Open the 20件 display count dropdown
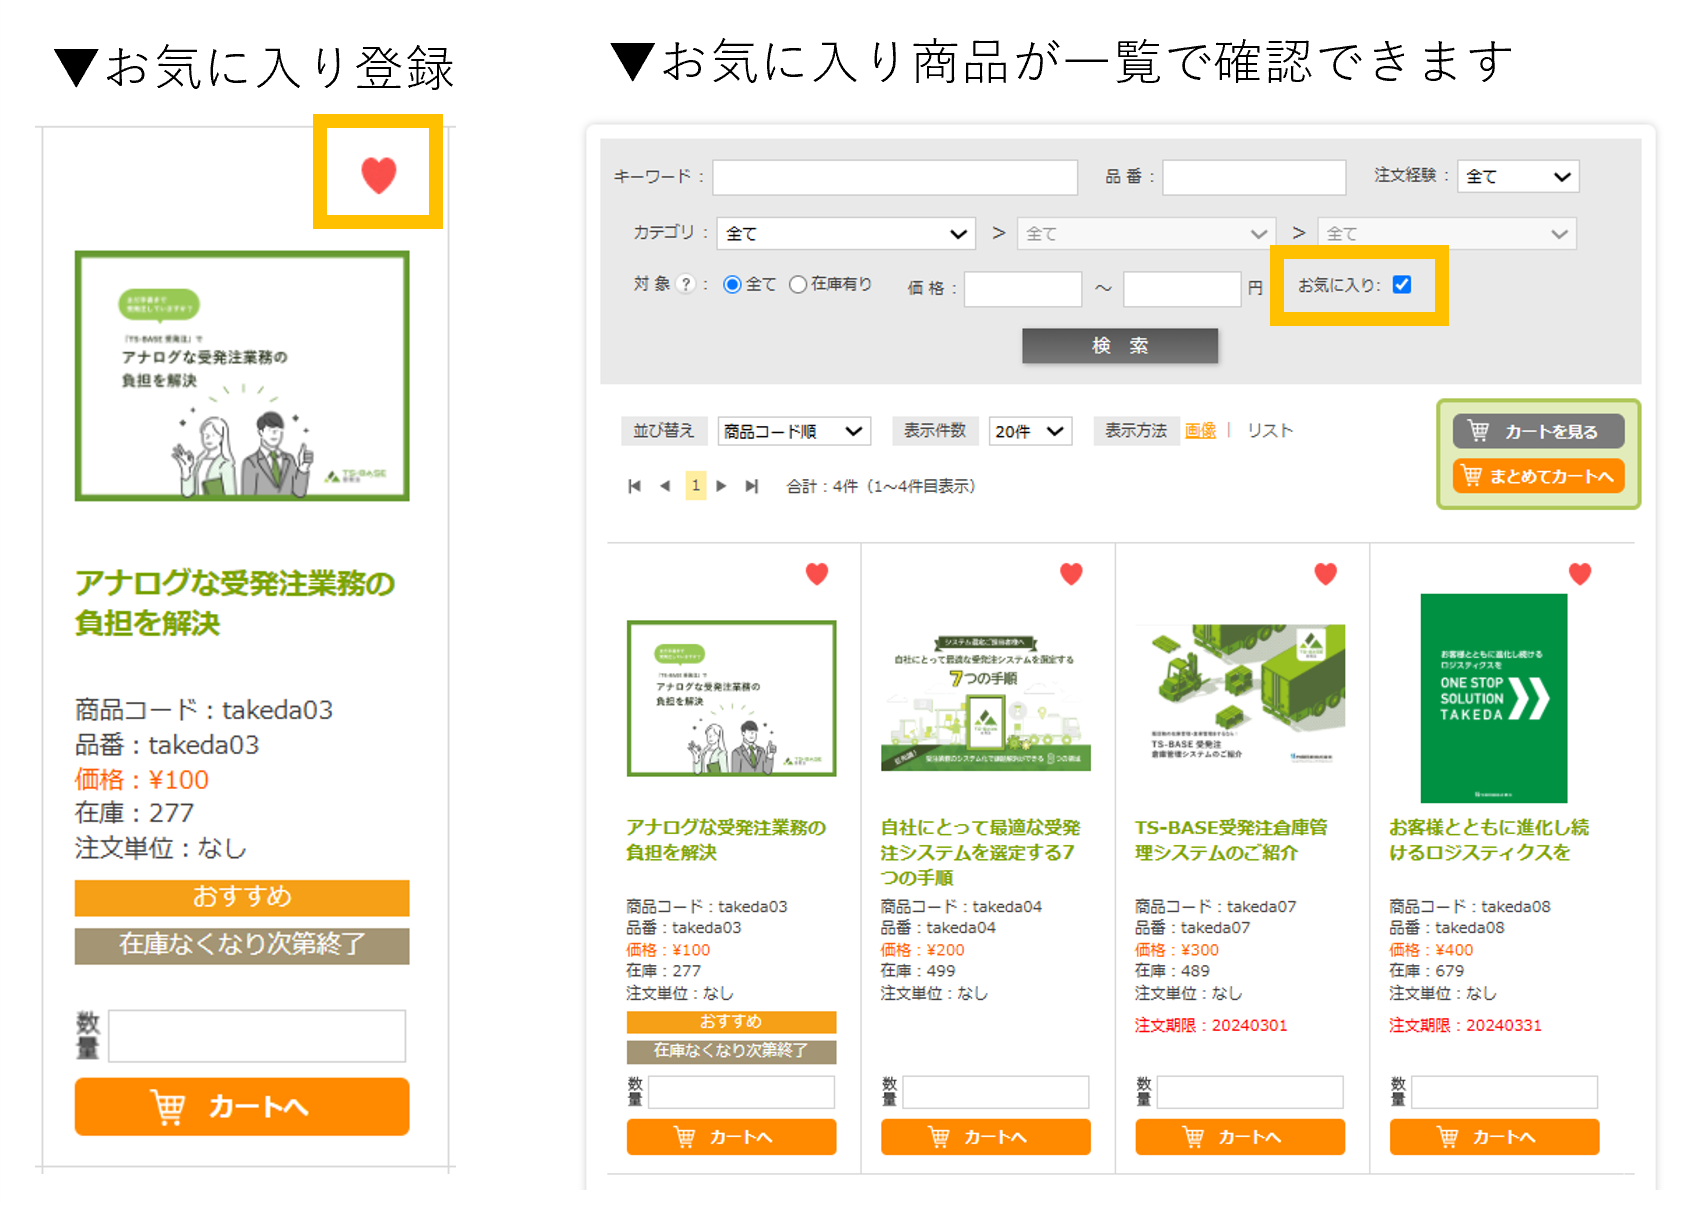1687x1206 pixels. click(1030, 431)
